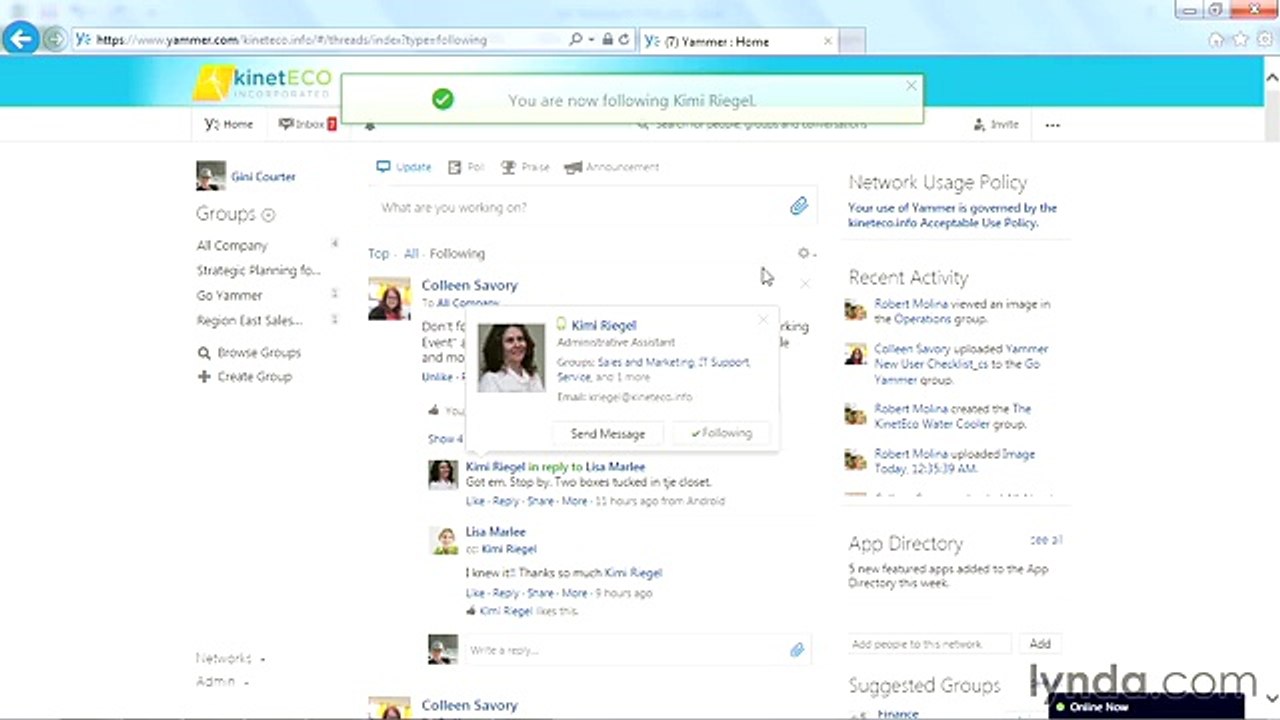Go back using the browser back arrow
Screen dimensions: 1280x720
click(x=20, y=39)
